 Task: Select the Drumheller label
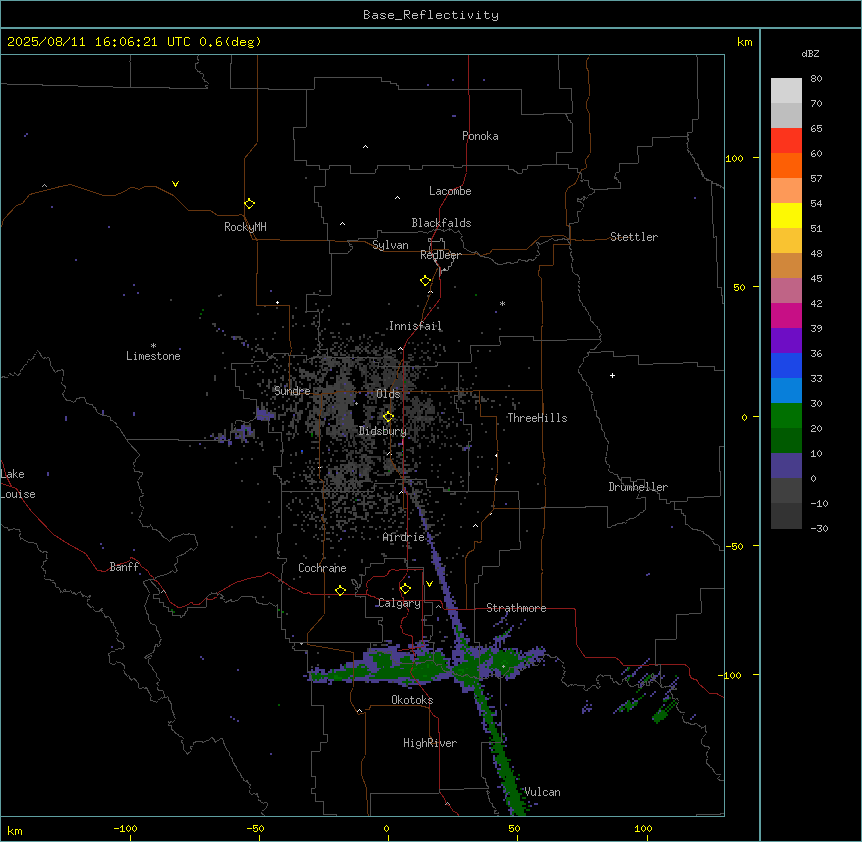[638, 487]
